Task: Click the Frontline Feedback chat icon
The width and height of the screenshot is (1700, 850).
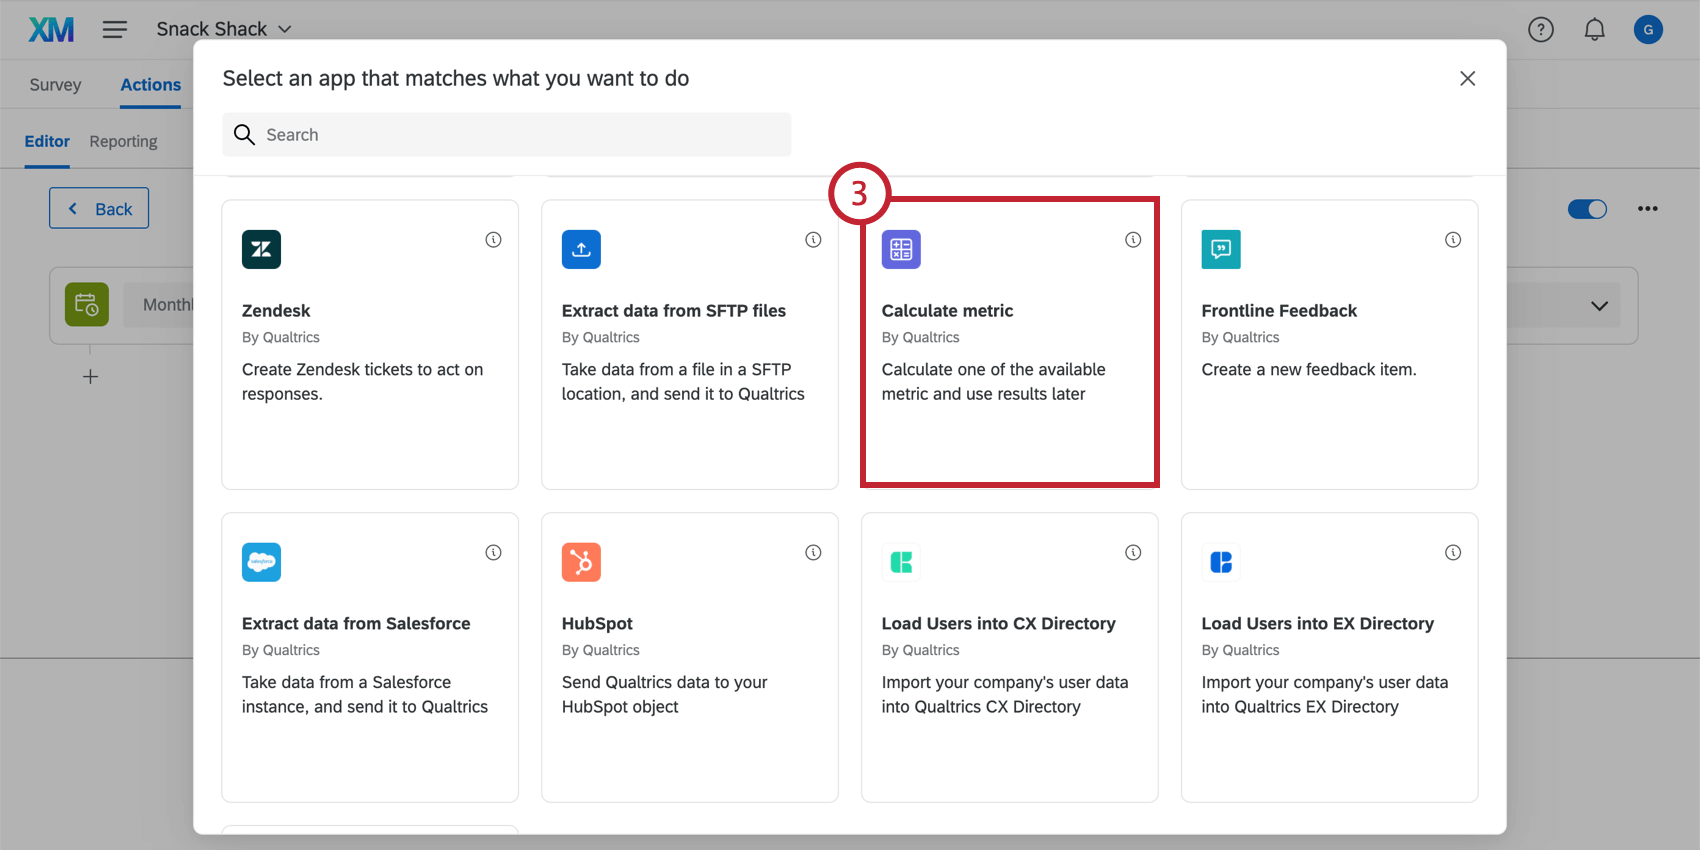Action: pyautogui.click(x=1221, y=249)
